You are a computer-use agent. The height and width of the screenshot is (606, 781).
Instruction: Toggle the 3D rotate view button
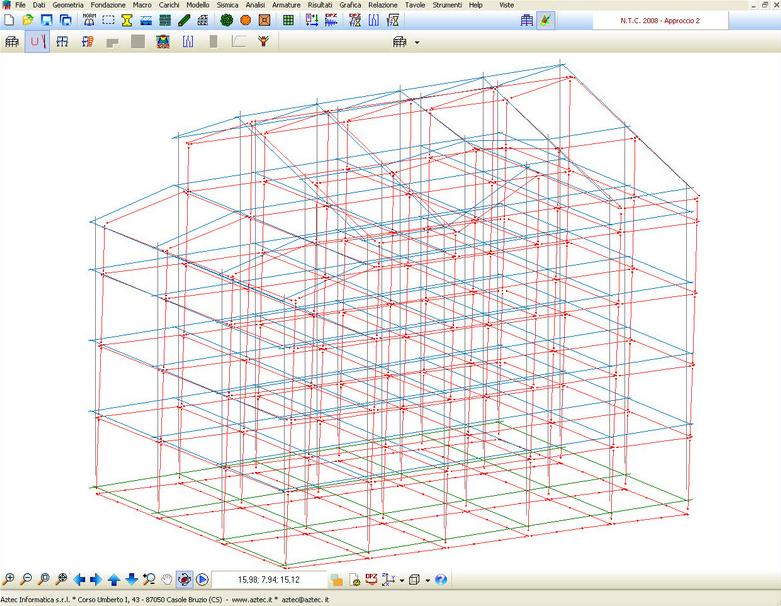tap(184, 579)
